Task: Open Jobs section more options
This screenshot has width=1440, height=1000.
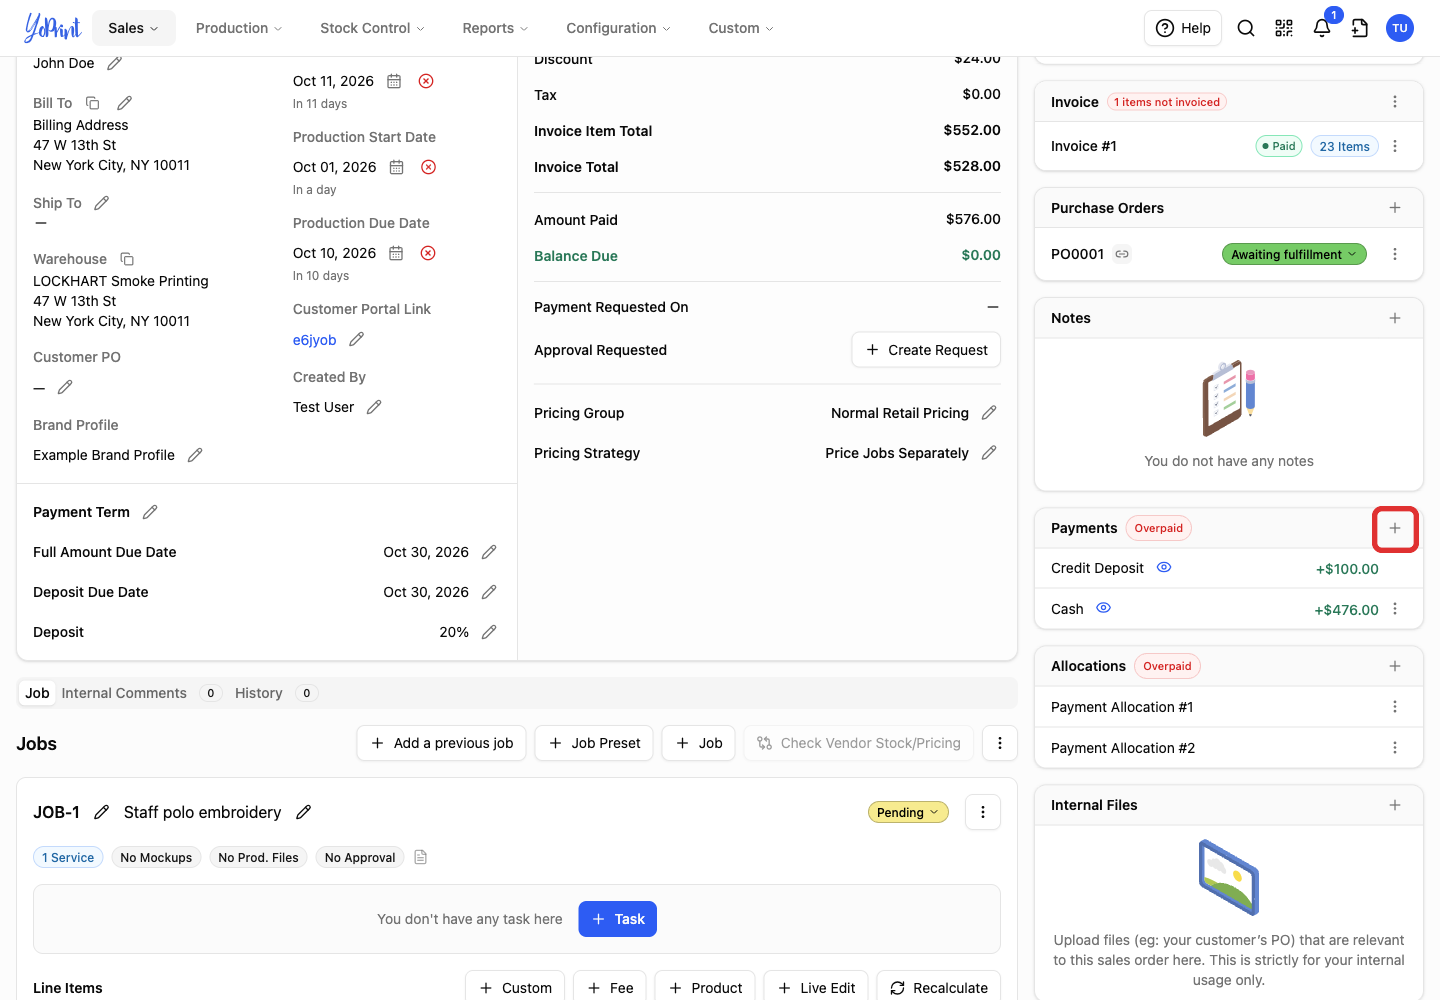Action: coord(1000,743)
